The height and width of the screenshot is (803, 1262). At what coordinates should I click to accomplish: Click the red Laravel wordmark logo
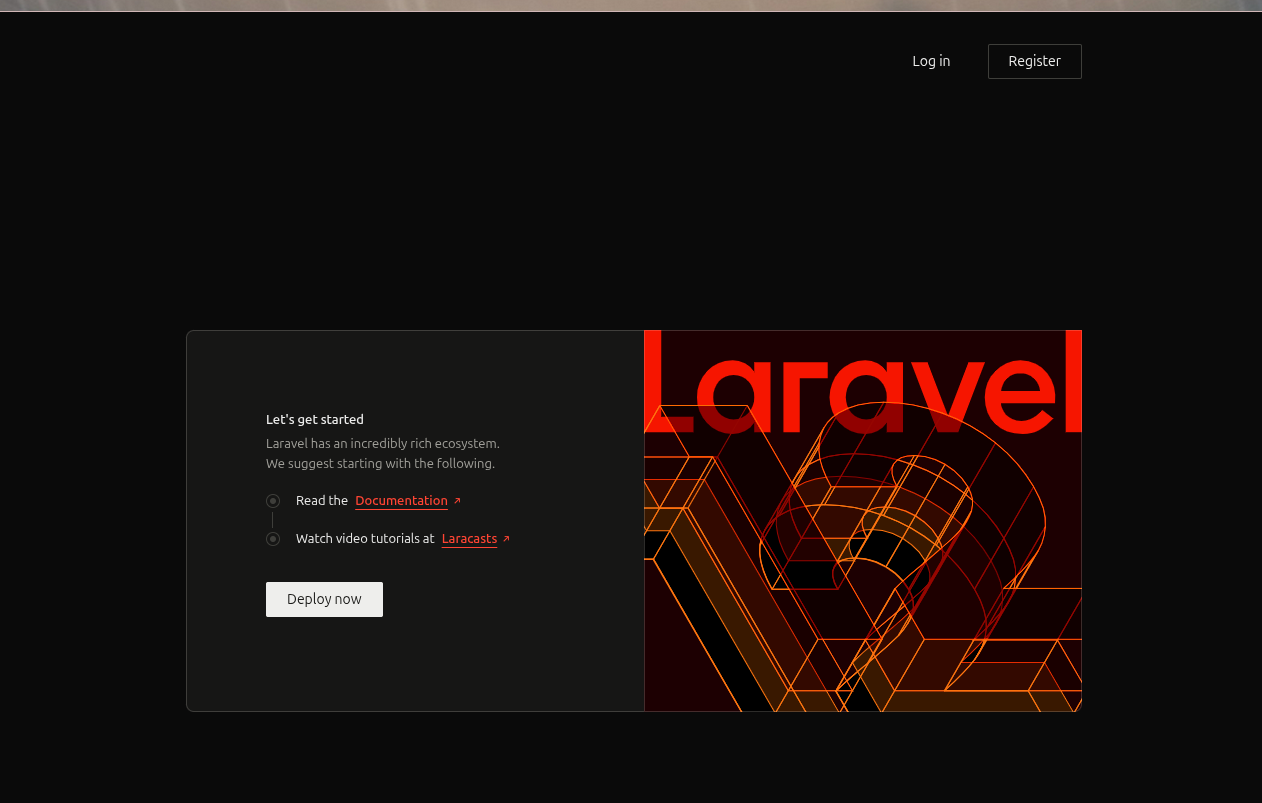[x=863, y=382]
